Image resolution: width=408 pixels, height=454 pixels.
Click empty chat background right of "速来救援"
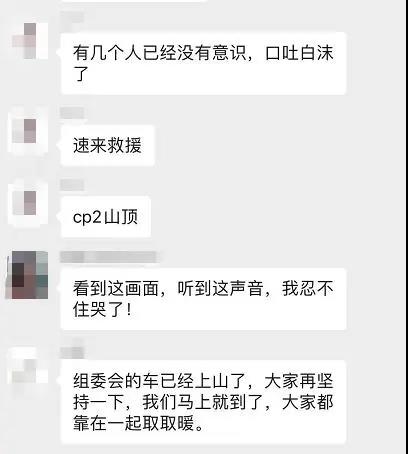coord(277,145)
